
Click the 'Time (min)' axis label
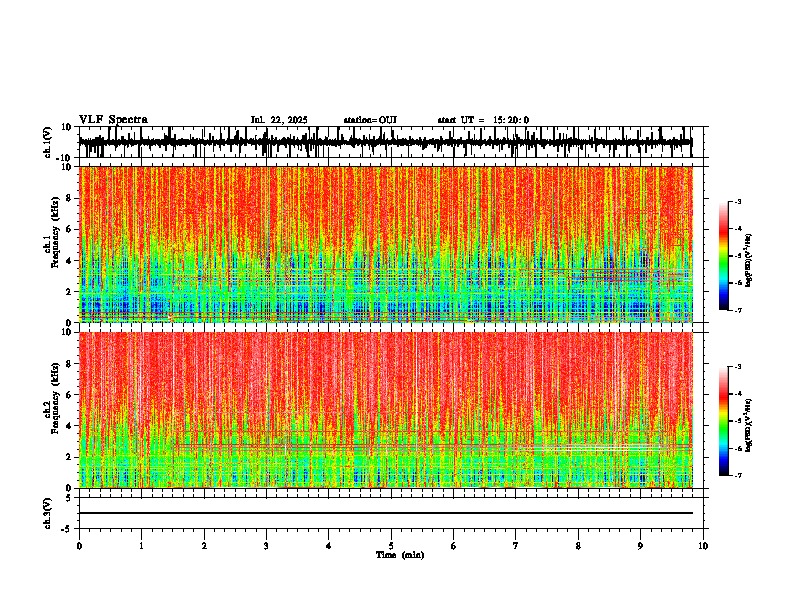[400, 555]
